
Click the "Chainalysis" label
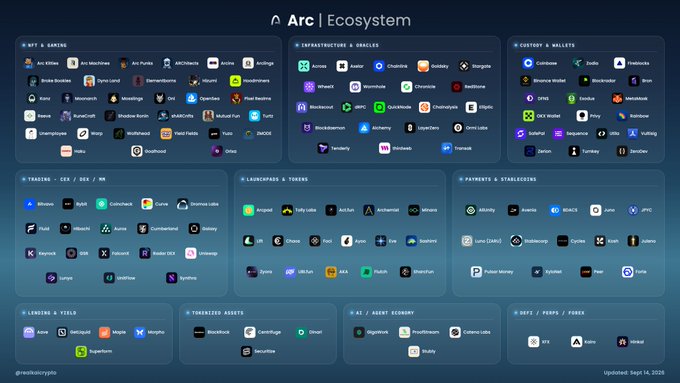coord(445,107)
